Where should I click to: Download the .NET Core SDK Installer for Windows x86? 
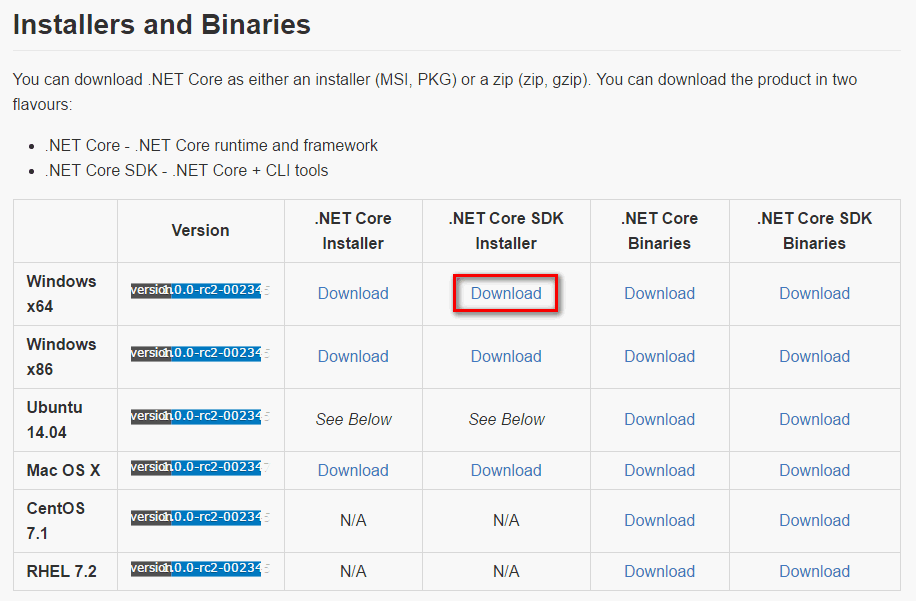pos(506,356)
